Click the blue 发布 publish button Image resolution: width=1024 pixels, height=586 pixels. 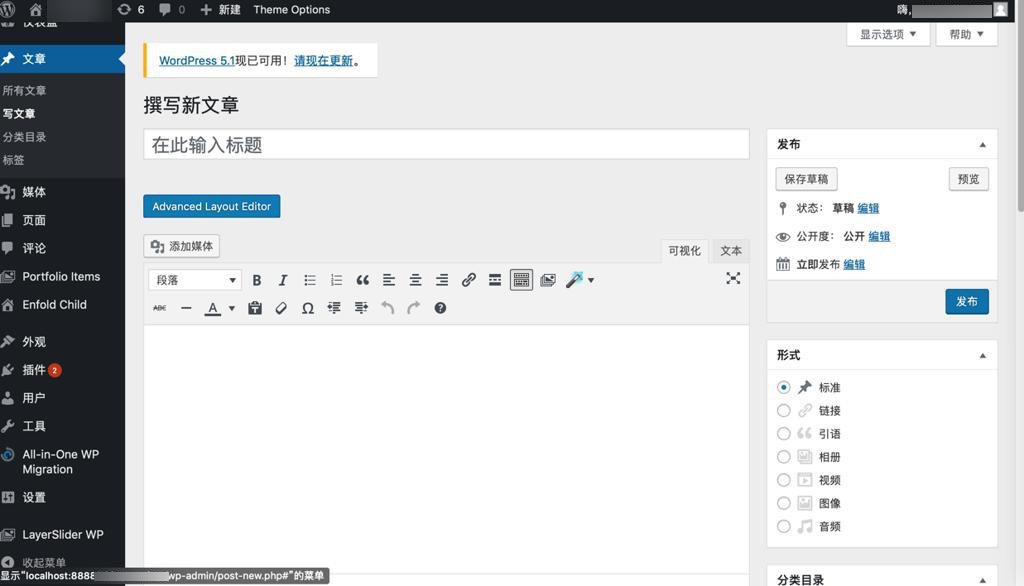967,302
